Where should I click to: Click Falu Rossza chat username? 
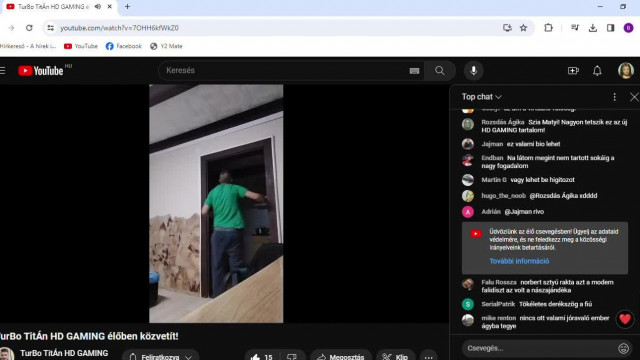tap(499, 282)
